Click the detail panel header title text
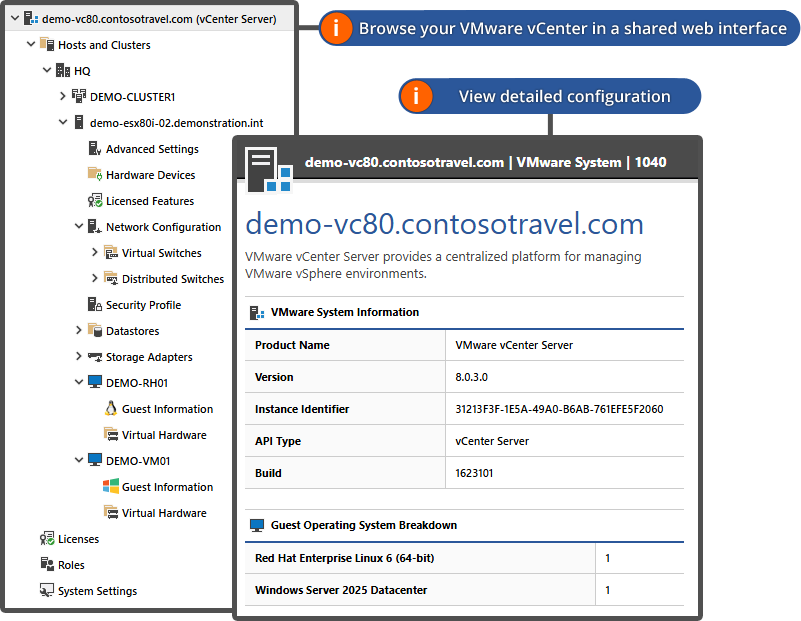Screen dimensions: 801x621 coord(485,162)
